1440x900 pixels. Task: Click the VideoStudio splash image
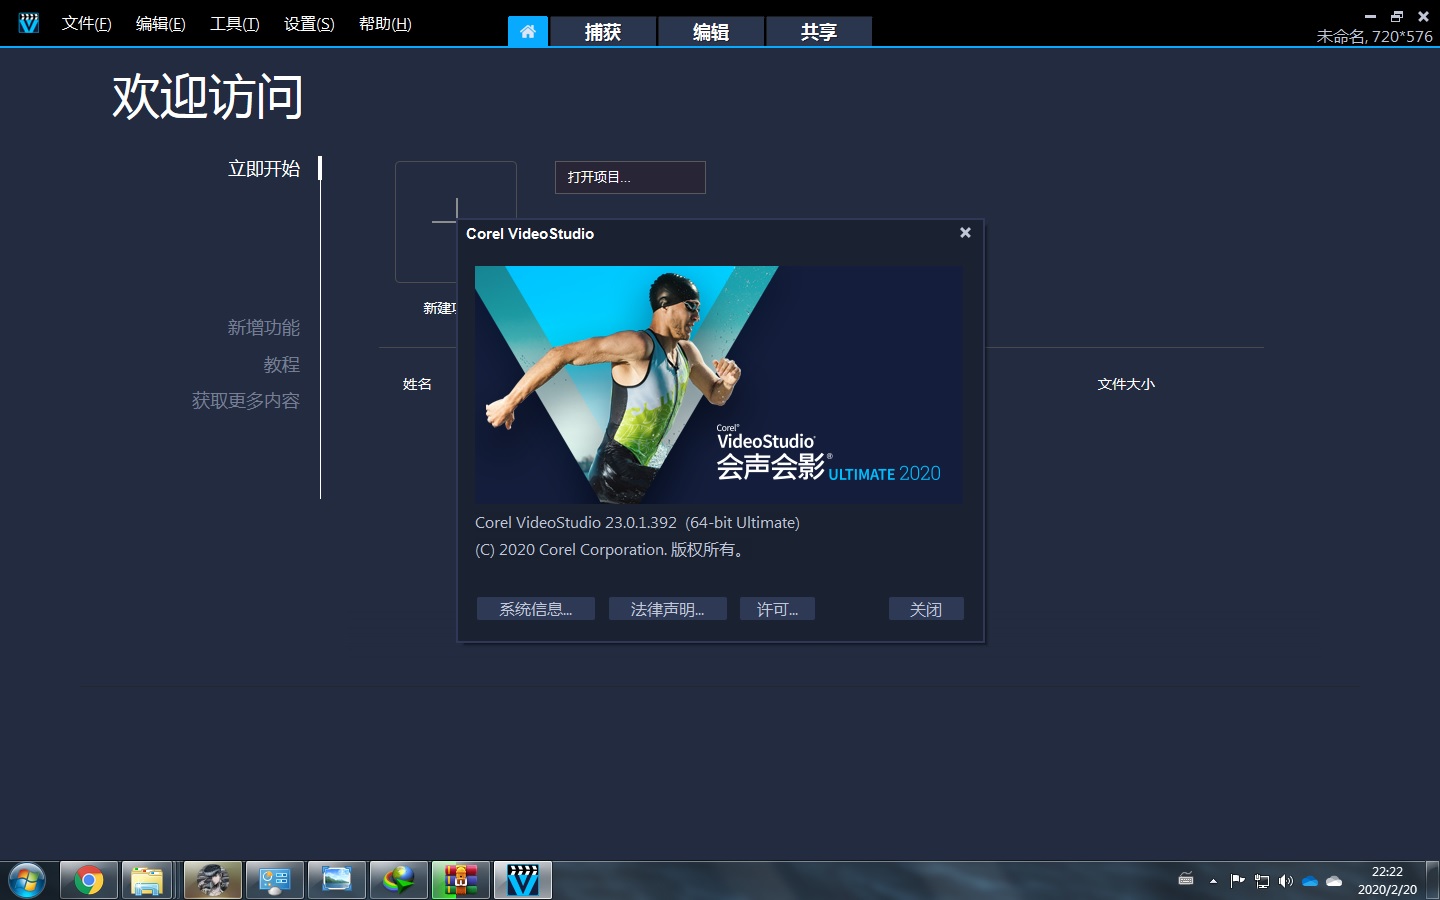point(719,384)
